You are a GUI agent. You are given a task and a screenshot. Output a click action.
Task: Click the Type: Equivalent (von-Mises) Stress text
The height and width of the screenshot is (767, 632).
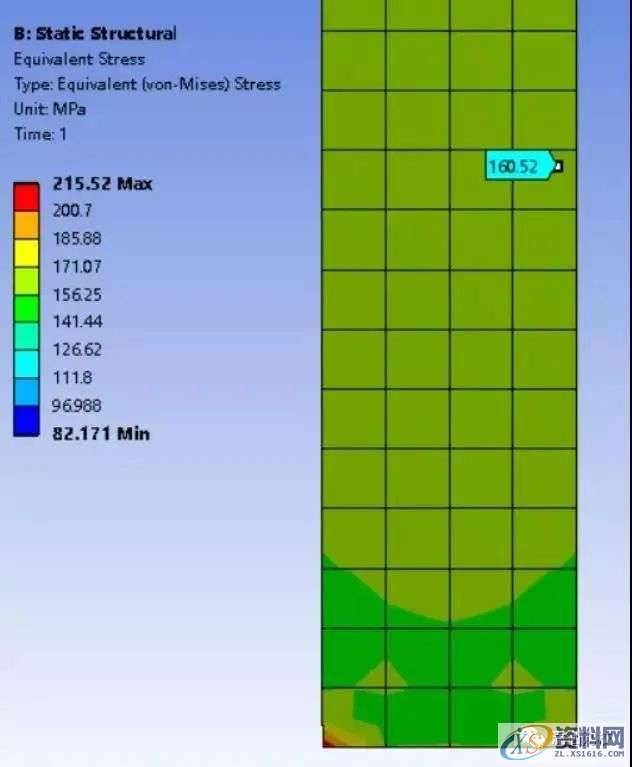coord(147,84)
